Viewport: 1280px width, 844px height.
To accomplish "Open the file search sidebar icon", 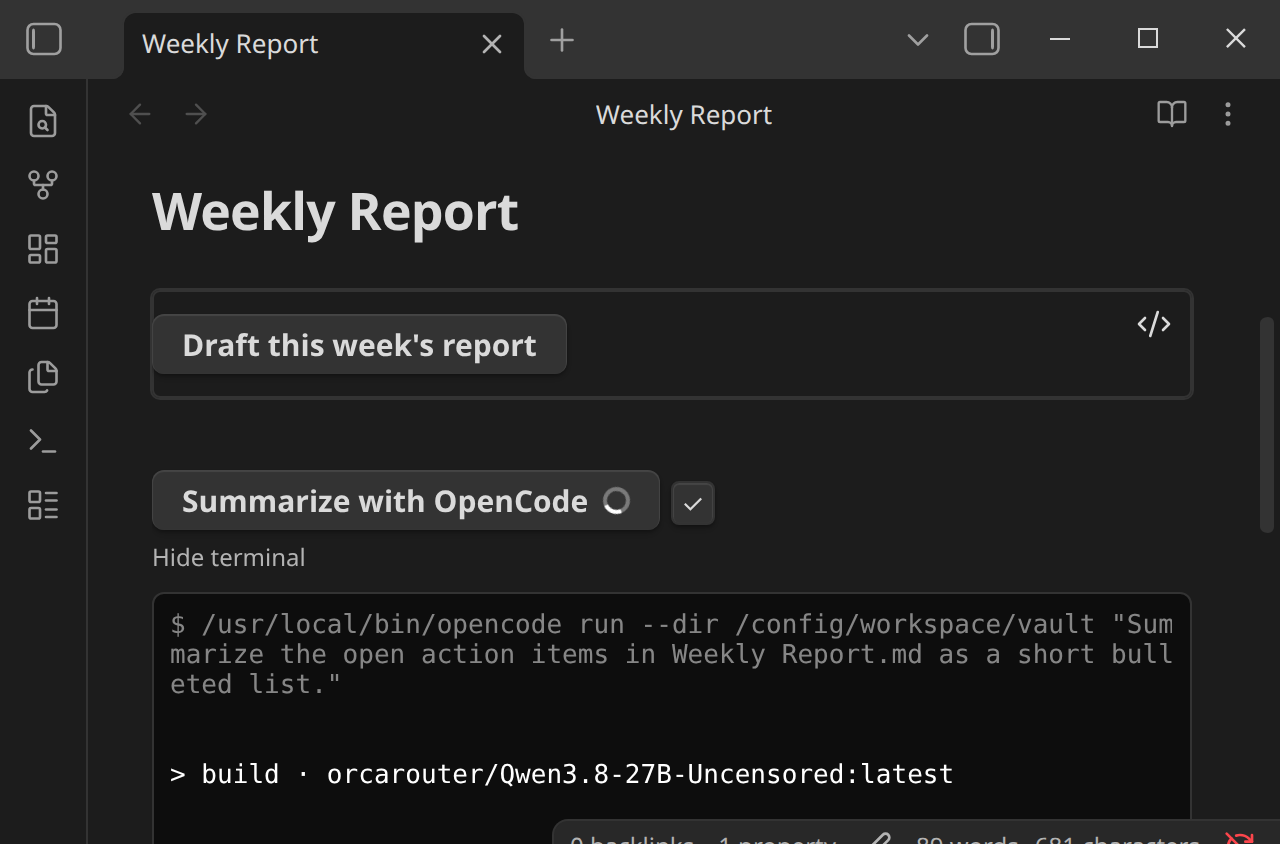I will click(43, 121).
